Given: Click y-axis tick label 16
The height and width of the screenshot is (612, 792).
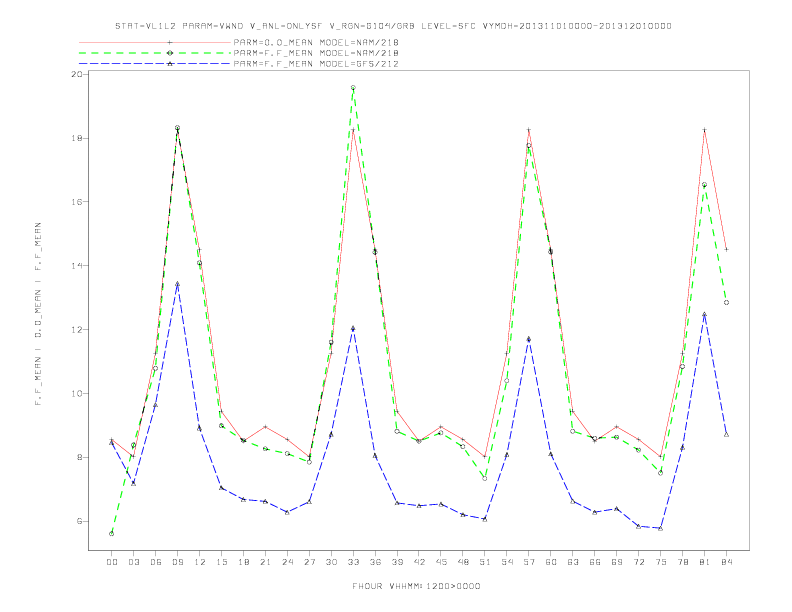Looking at the screenshot, I should pos(77,201).
